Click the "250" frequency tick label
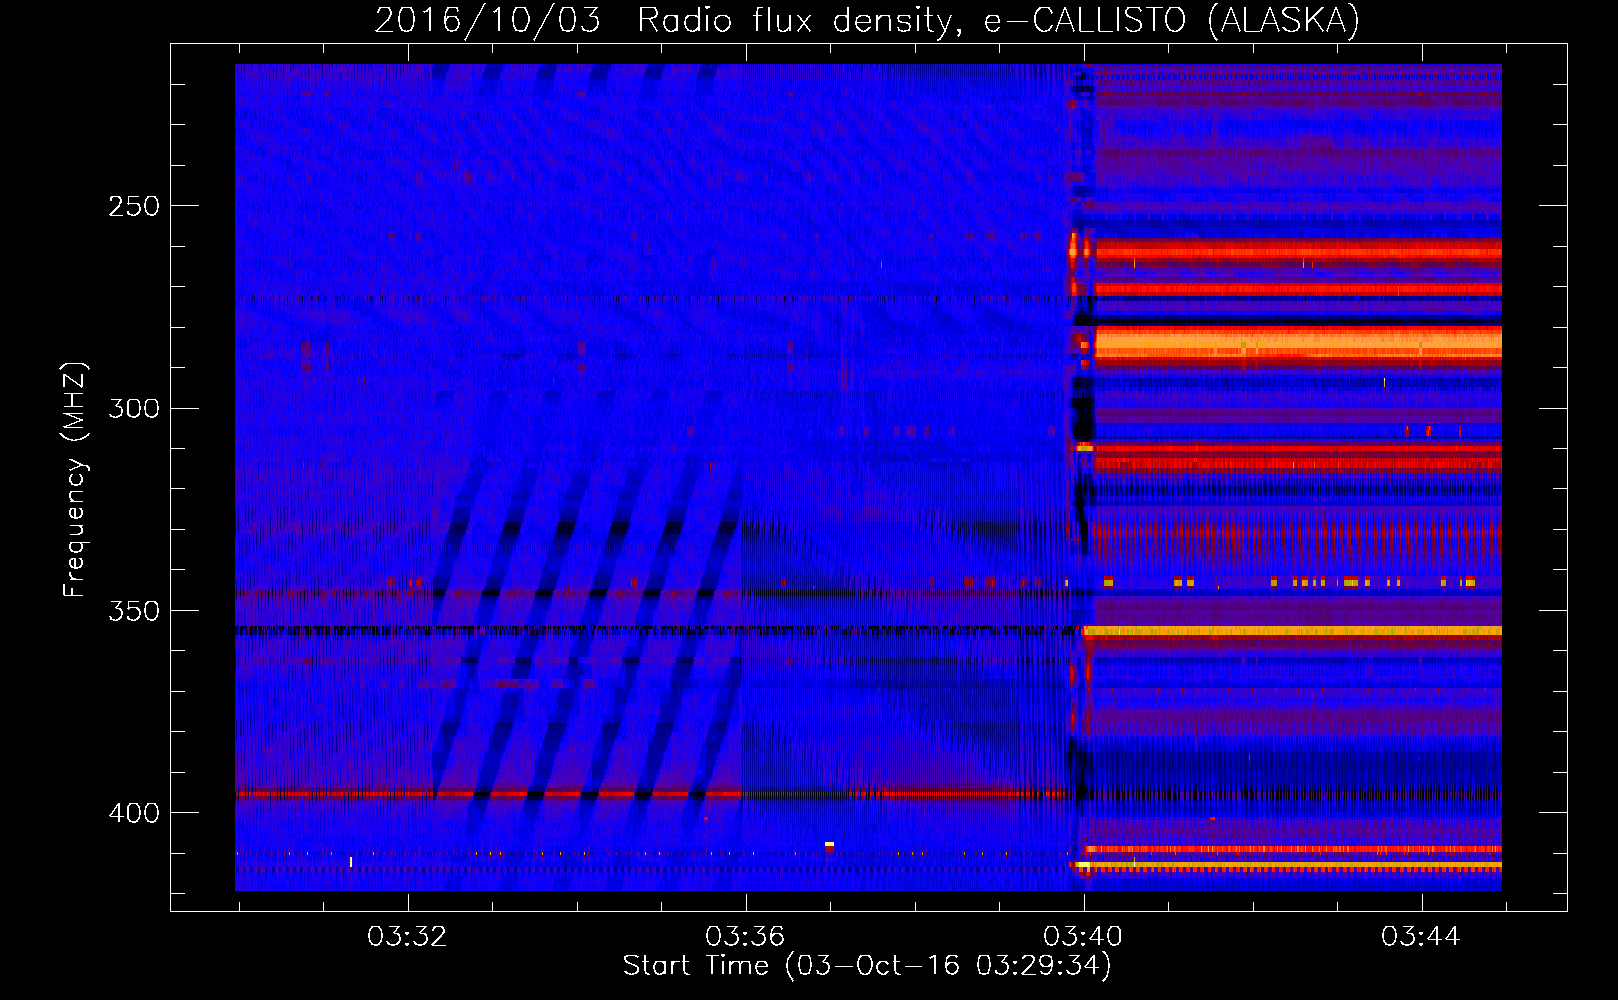The width and height of the screenshot is (1618, 1000). point(134,206)
